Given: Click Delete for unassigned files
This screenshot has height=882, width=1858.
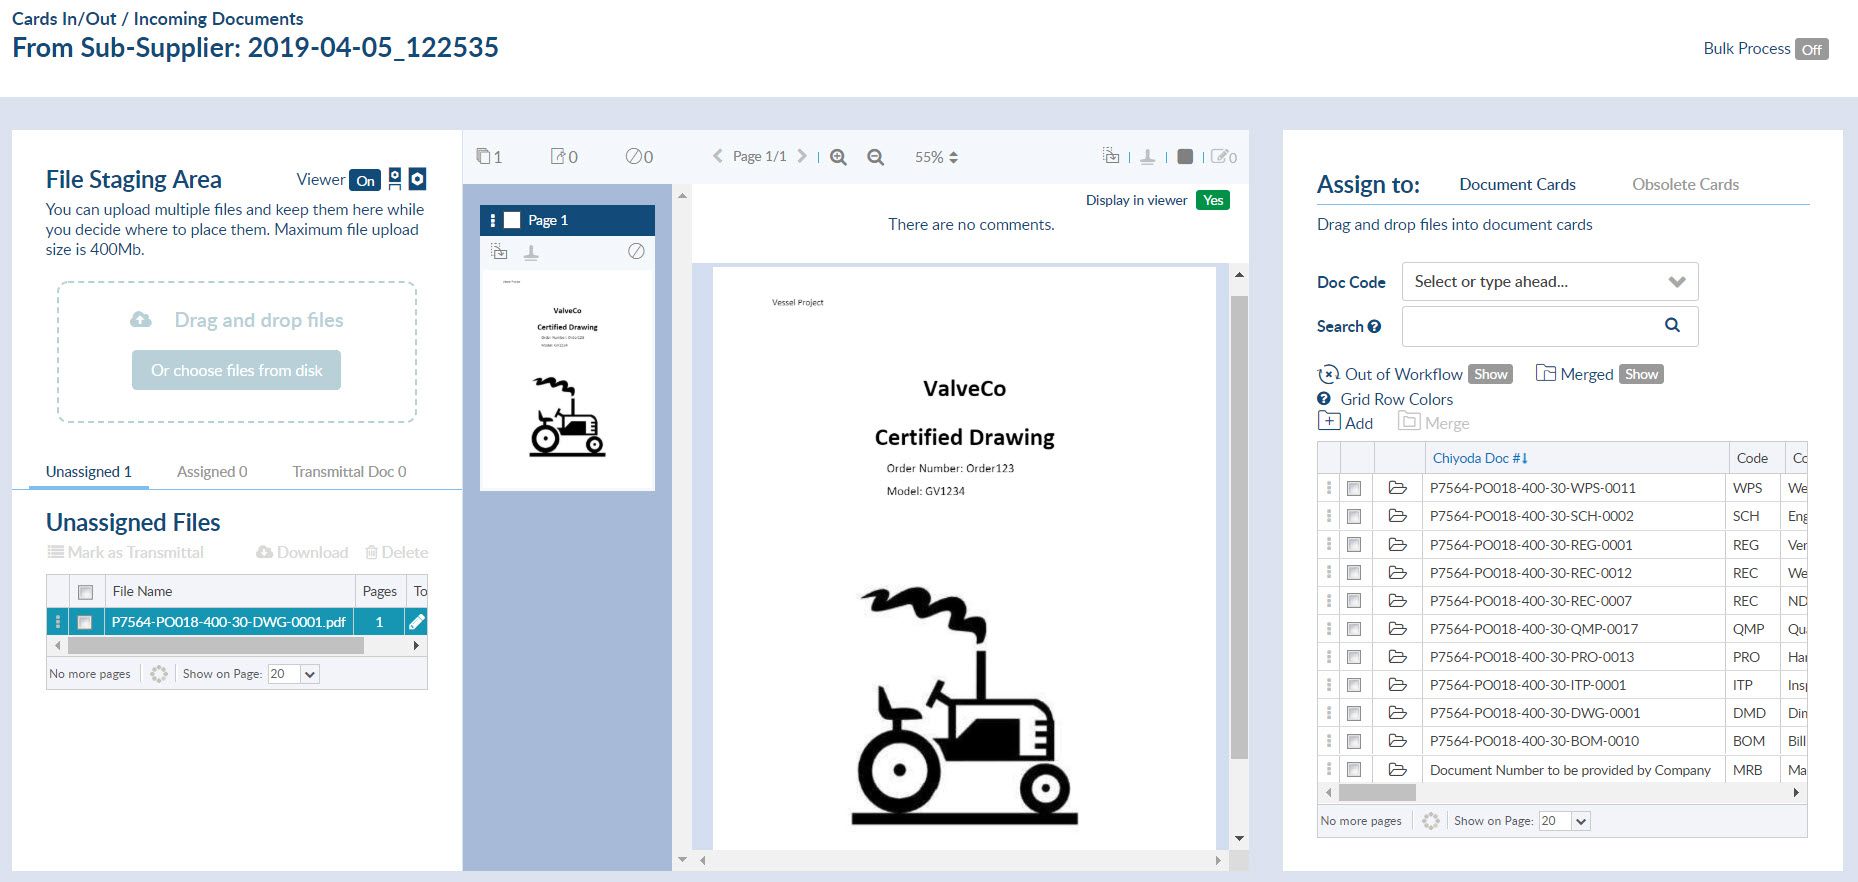Looking at the screenshot, I should [397, 552].
